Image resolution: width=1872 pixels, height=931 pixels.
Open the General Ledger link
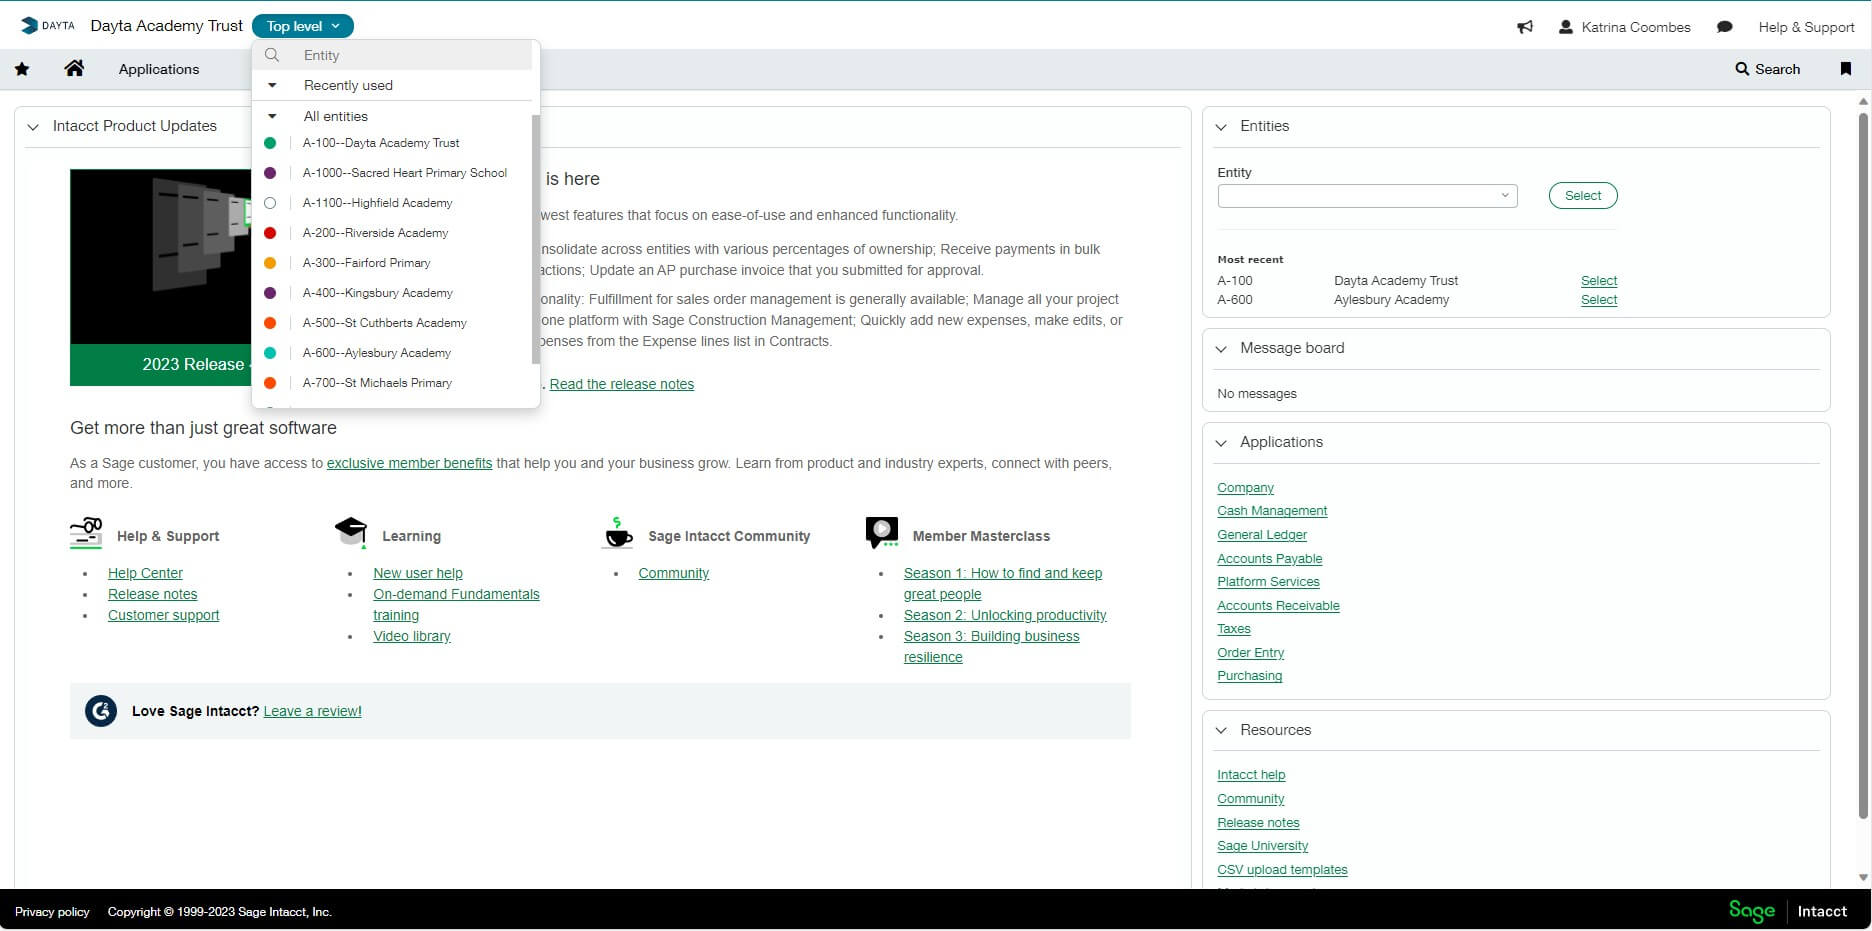(x=1262, y=535)
